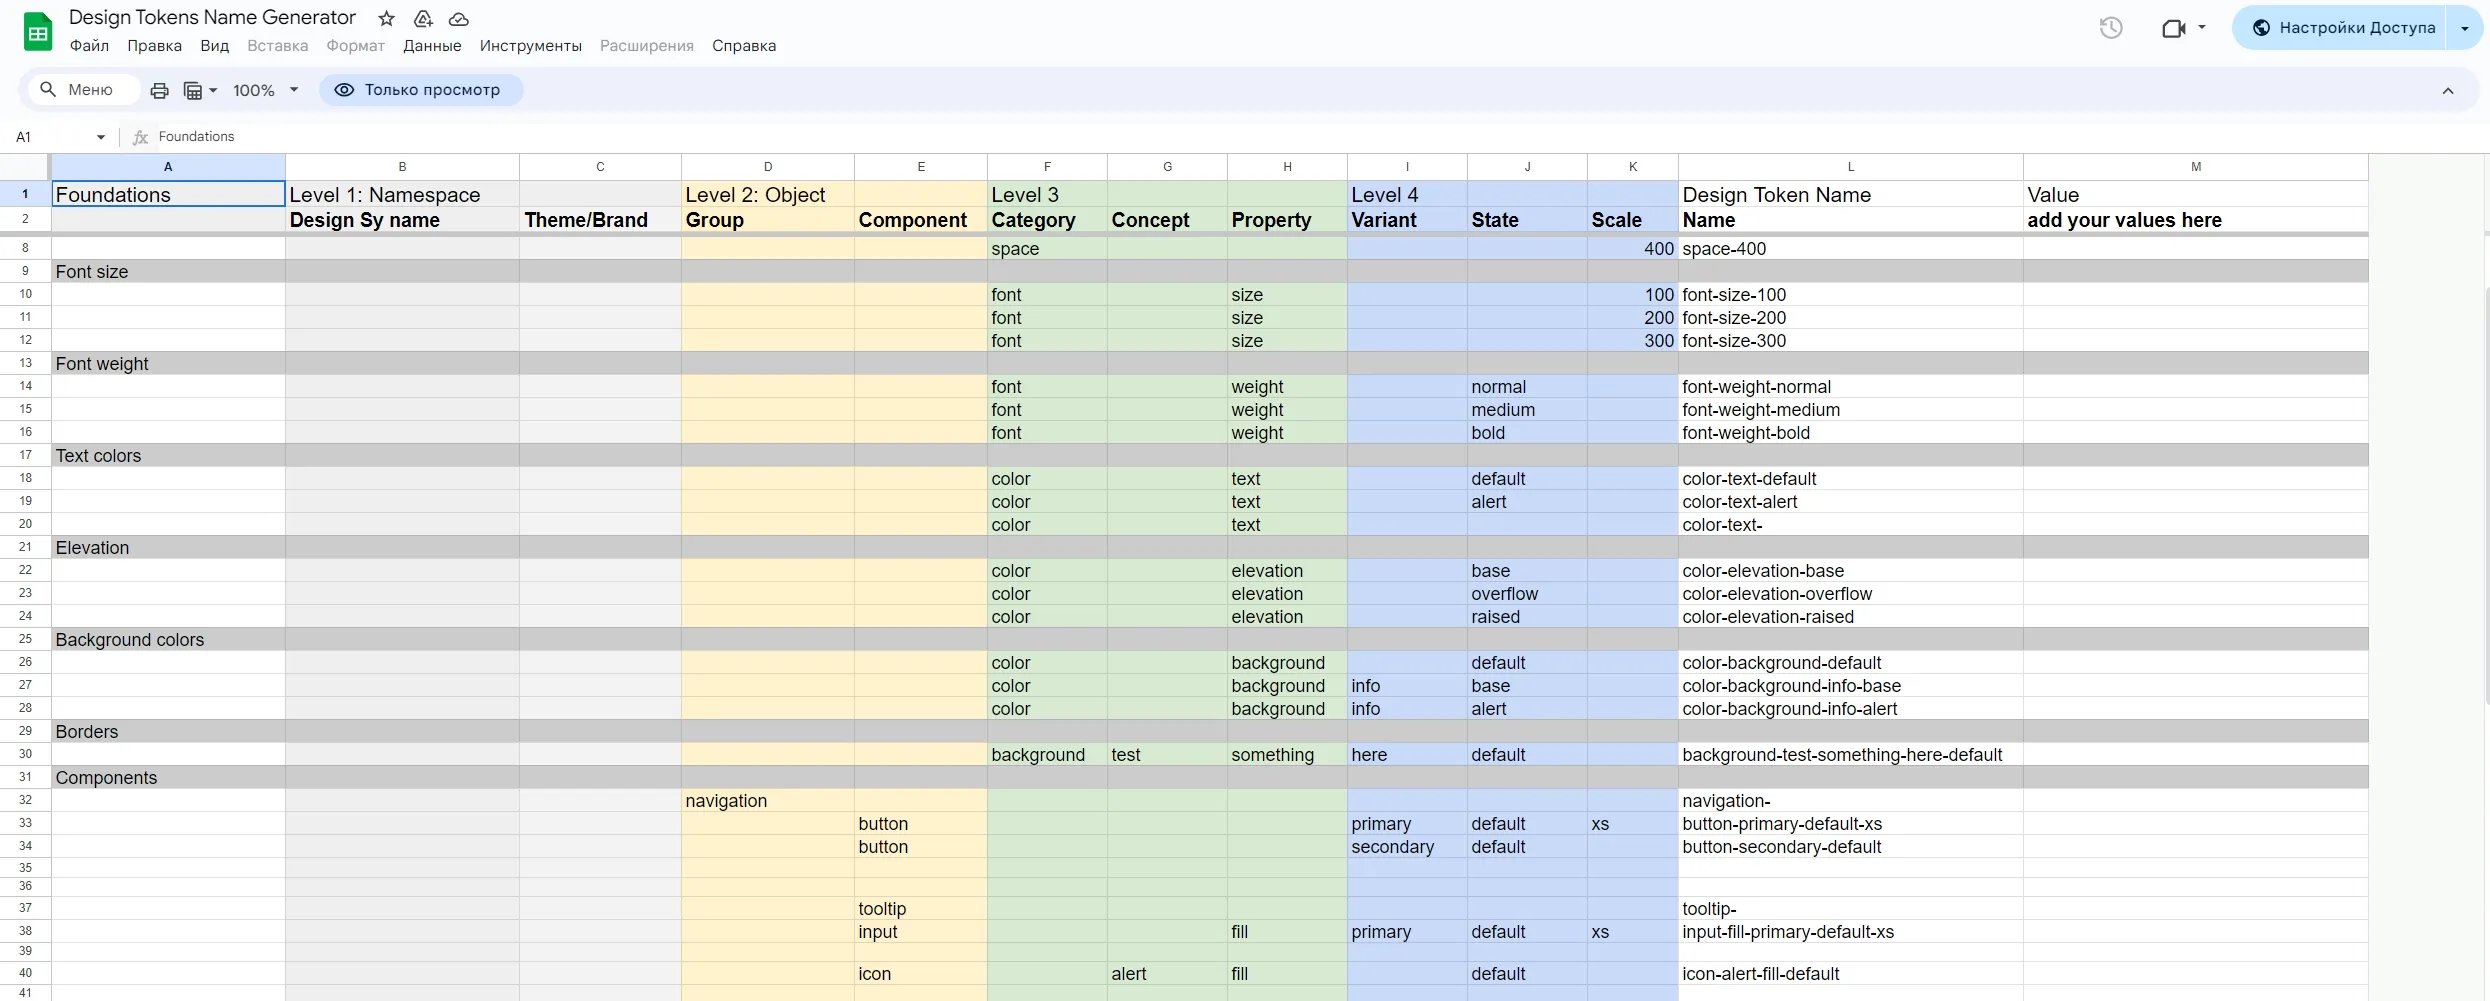Select the add your values here cell

point(2195,220)
